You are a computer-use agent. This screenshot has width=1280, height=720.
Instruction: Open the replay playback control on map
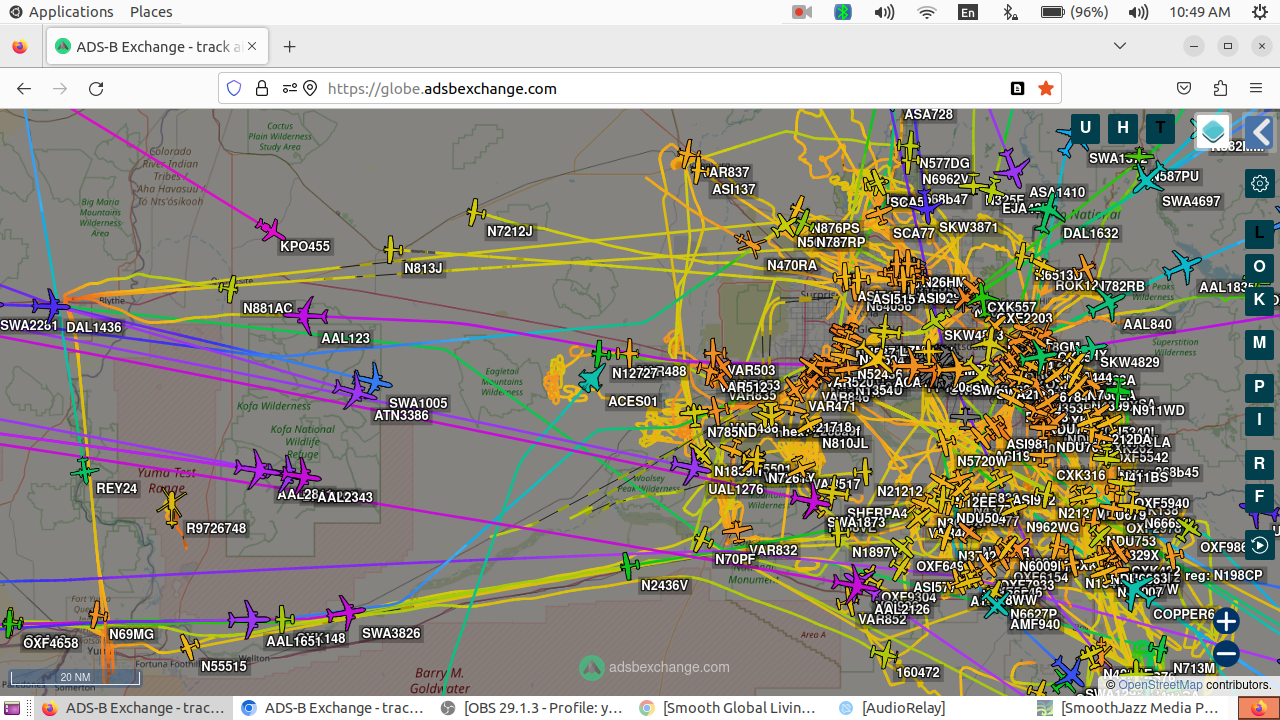click(1260, 545)
